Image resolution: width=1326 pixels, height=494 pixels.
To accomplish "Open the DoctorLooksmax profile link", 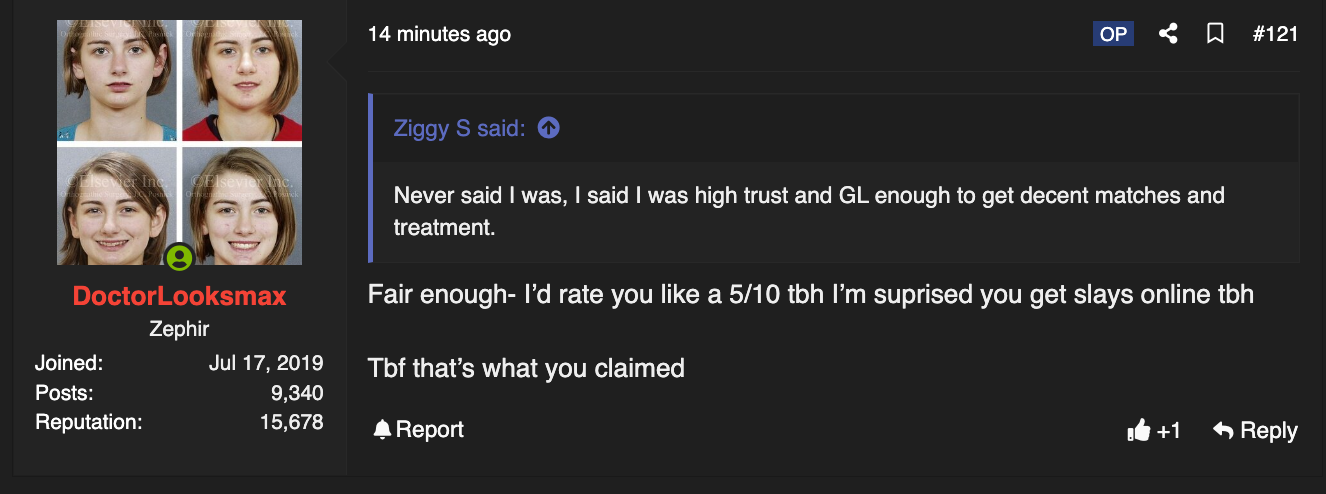I will 180,296.
